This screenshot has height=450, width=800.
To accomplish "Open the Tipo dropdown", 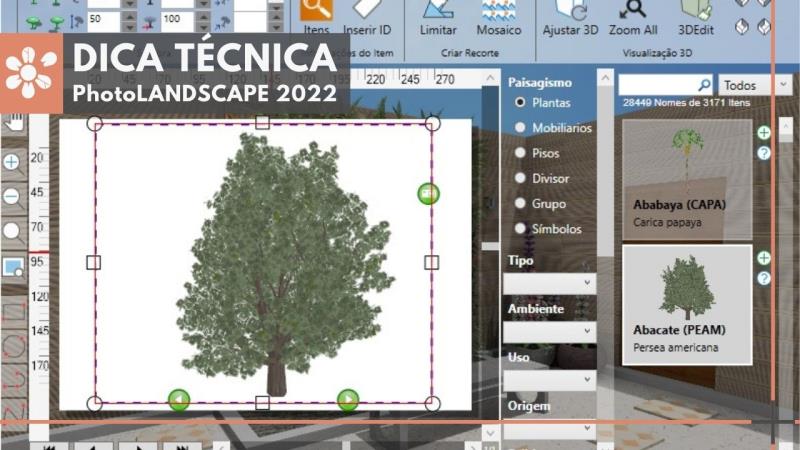I will coord(549,284).
